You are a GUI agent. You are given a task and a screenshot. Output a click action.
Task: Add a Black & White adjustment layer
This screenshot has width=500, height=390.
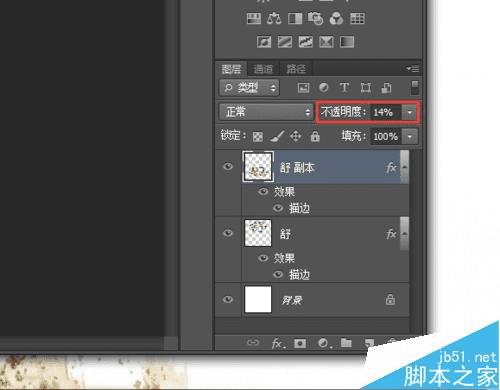coord(295,18)
